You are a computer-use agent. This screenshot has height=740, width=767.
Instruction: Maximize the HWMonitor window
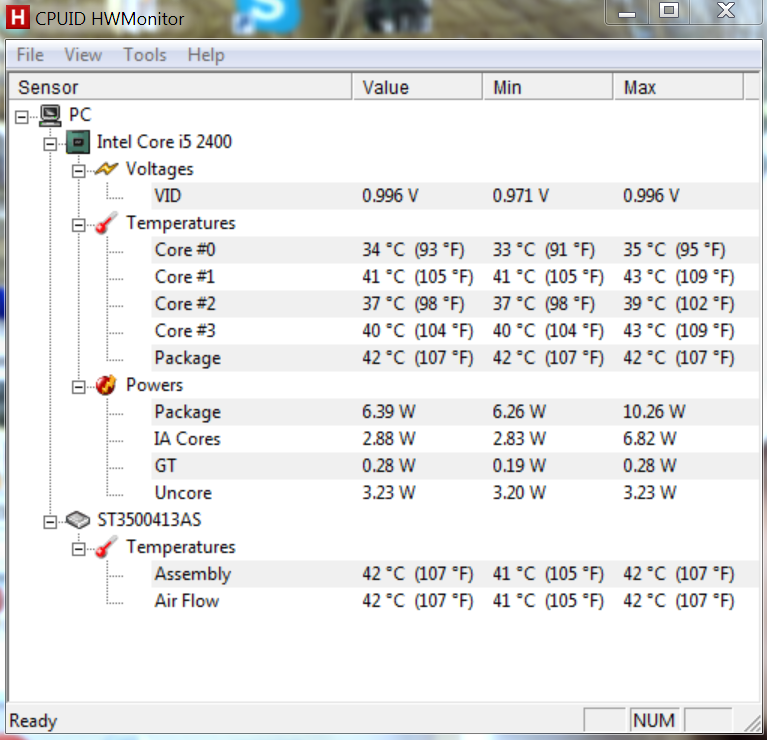coord(669,11)
